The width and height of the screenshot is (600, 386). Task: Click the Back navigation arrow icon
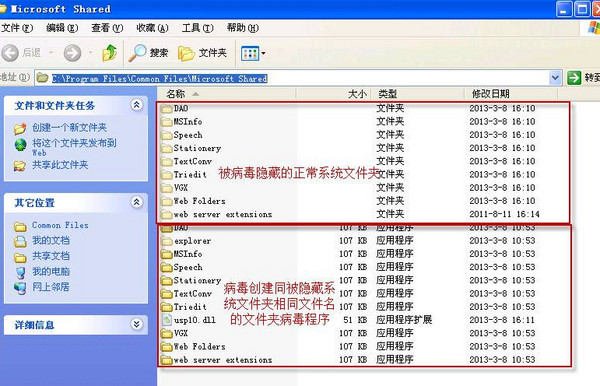pos(10,53)
